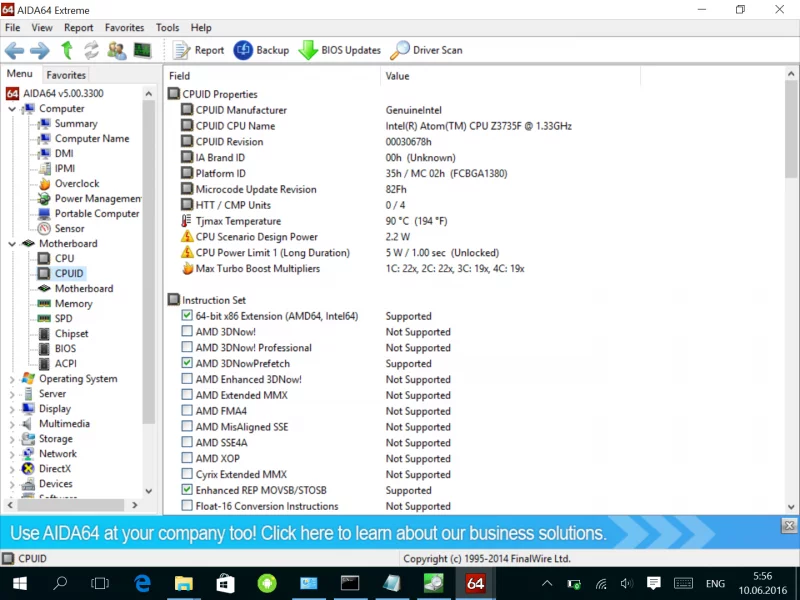Open the Report menu
This screenshot has height=600, width=800.
[79, 28]
